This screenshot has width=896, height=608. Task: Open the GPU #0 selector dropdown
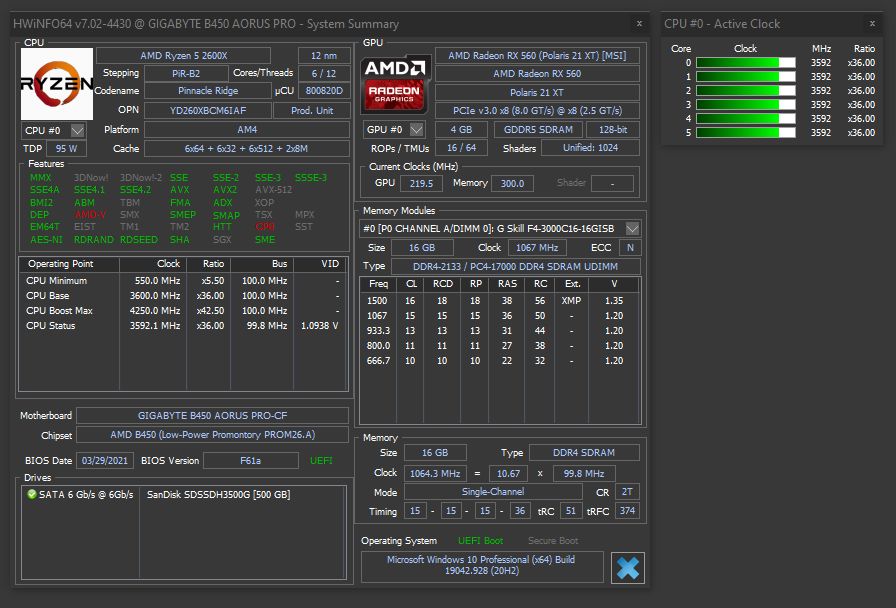coord(417,130)
